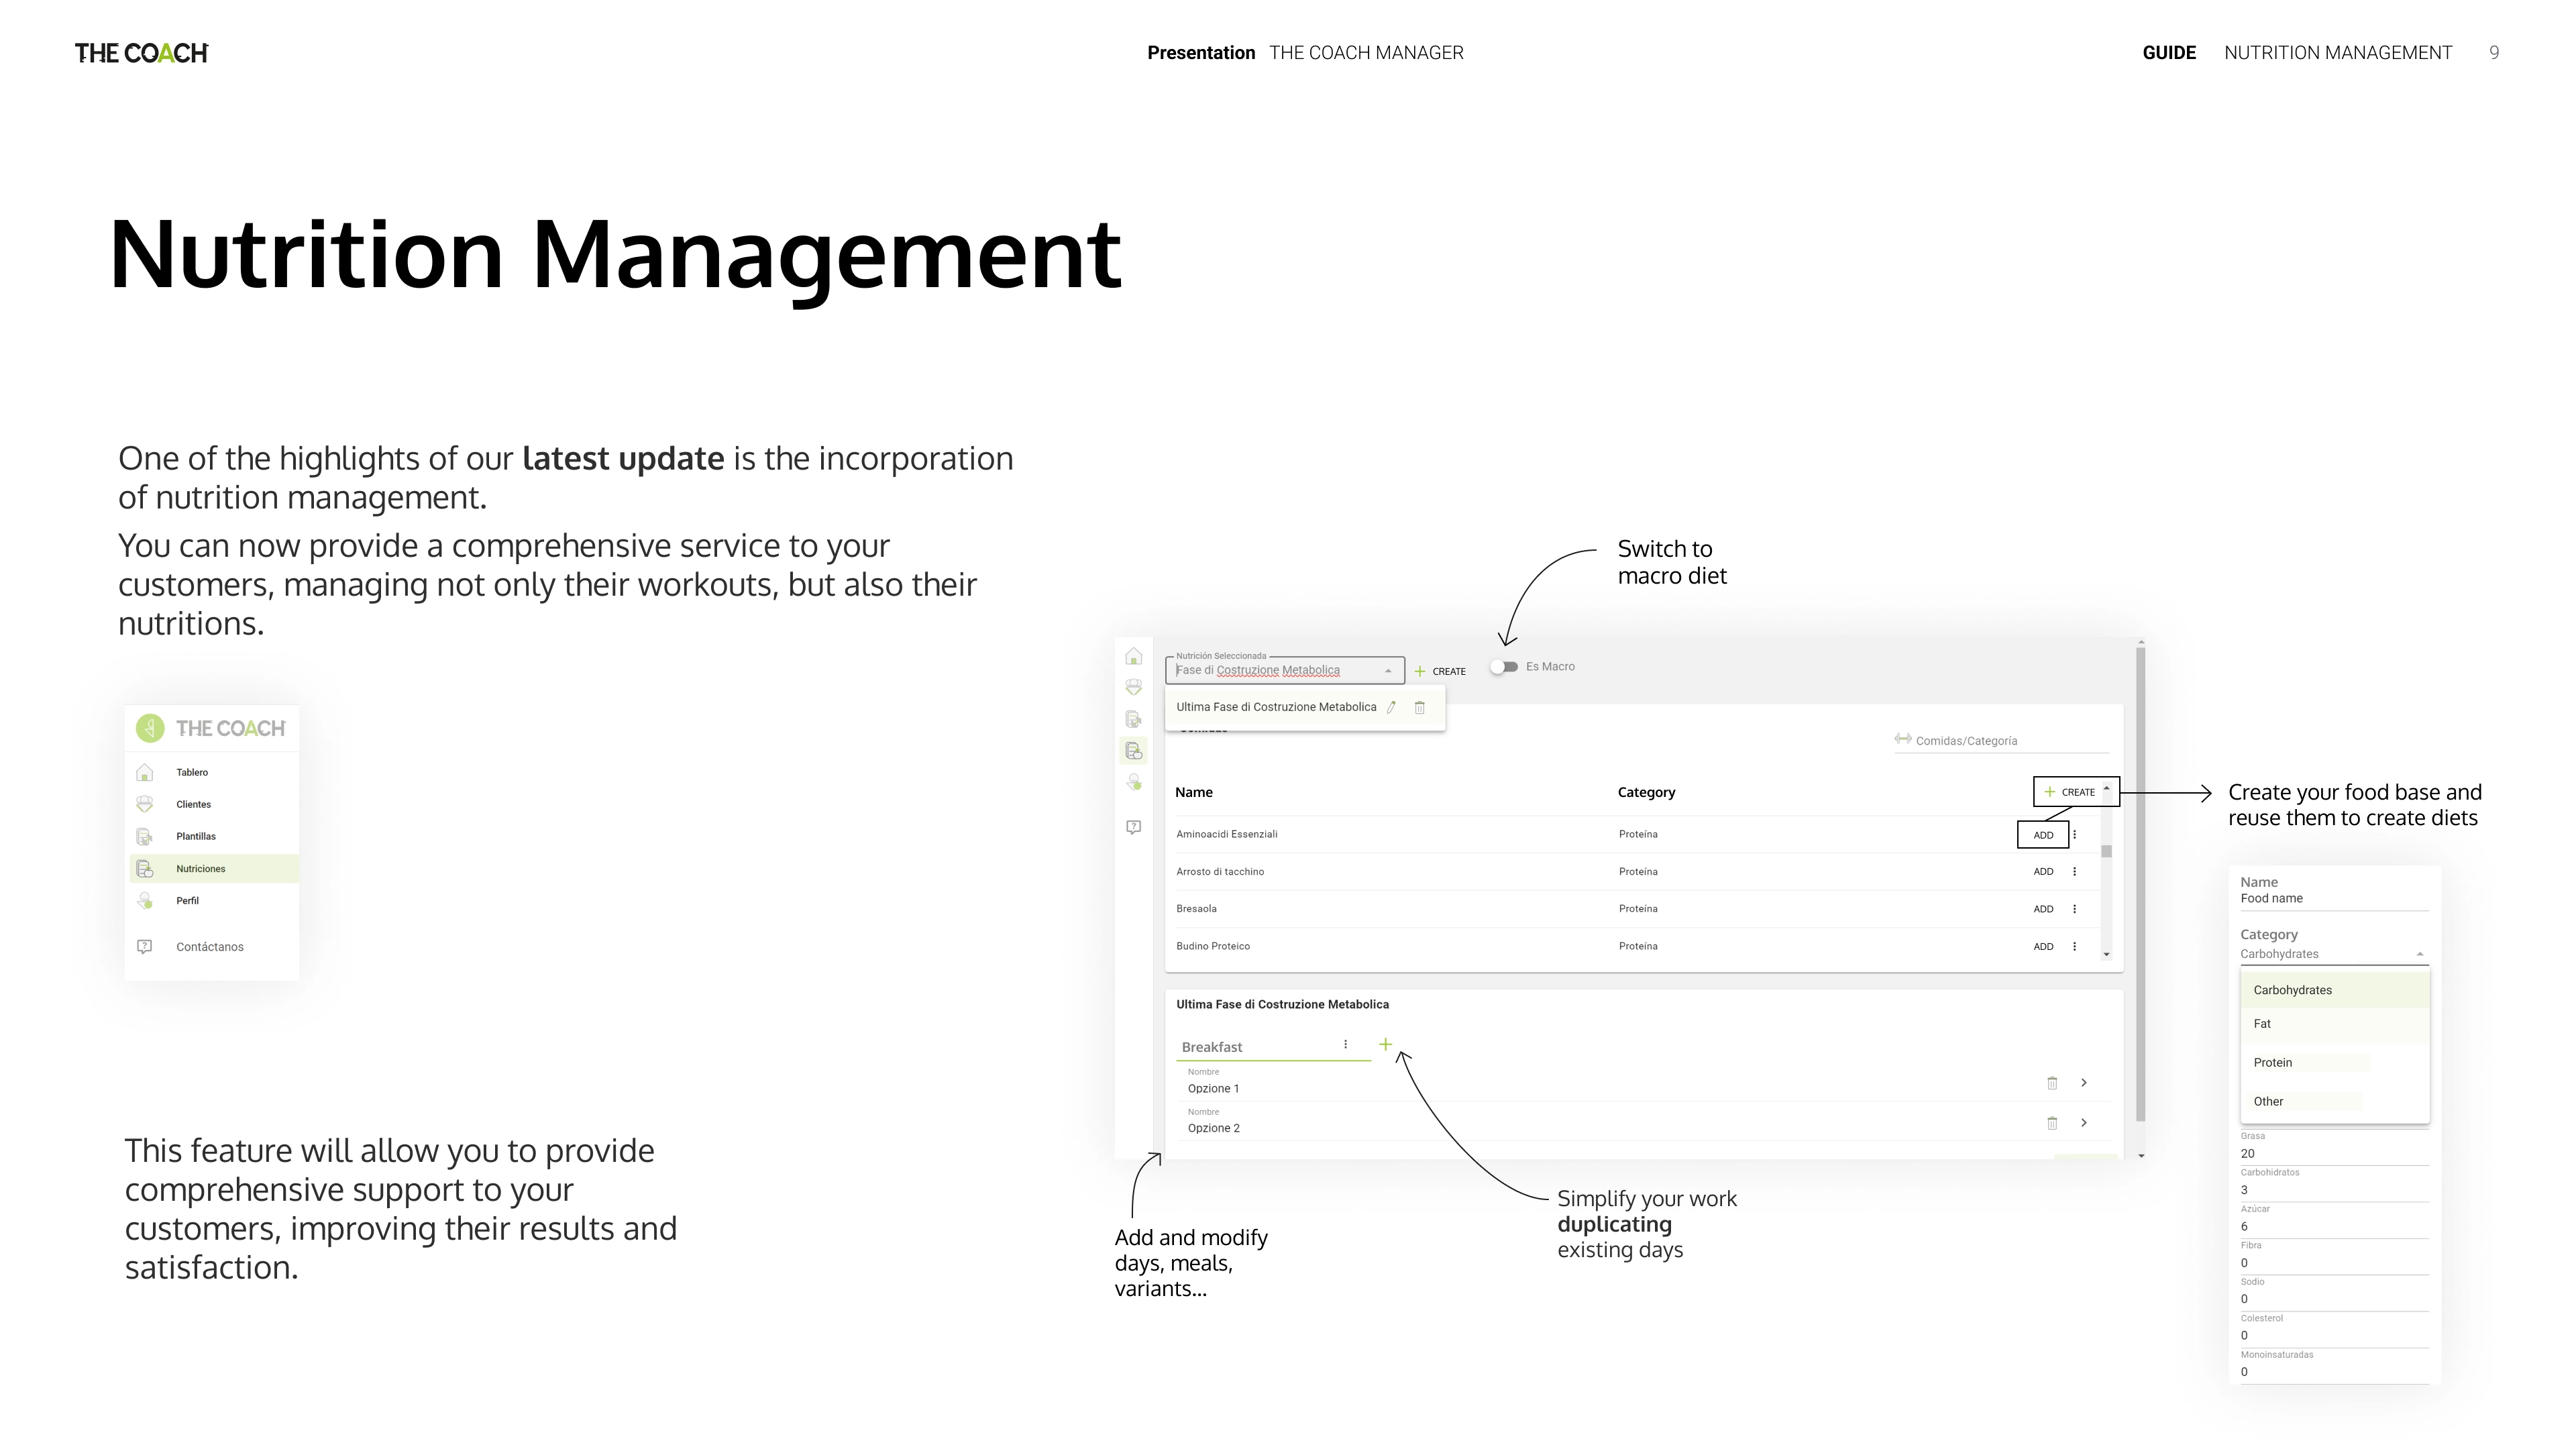Open the three-dot menu for Bresaola

(x=2074, y=908)
